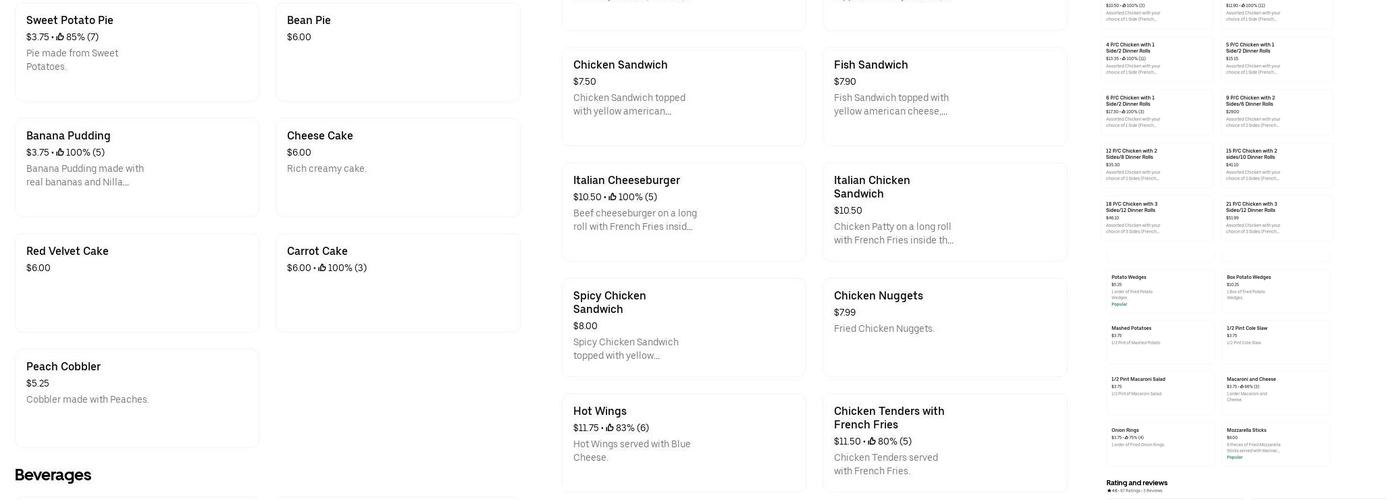Viewport: 1400px width, 500px height.
Task: Click thumbs-up icon on Italian Cheeseburger
Action: 612,197
